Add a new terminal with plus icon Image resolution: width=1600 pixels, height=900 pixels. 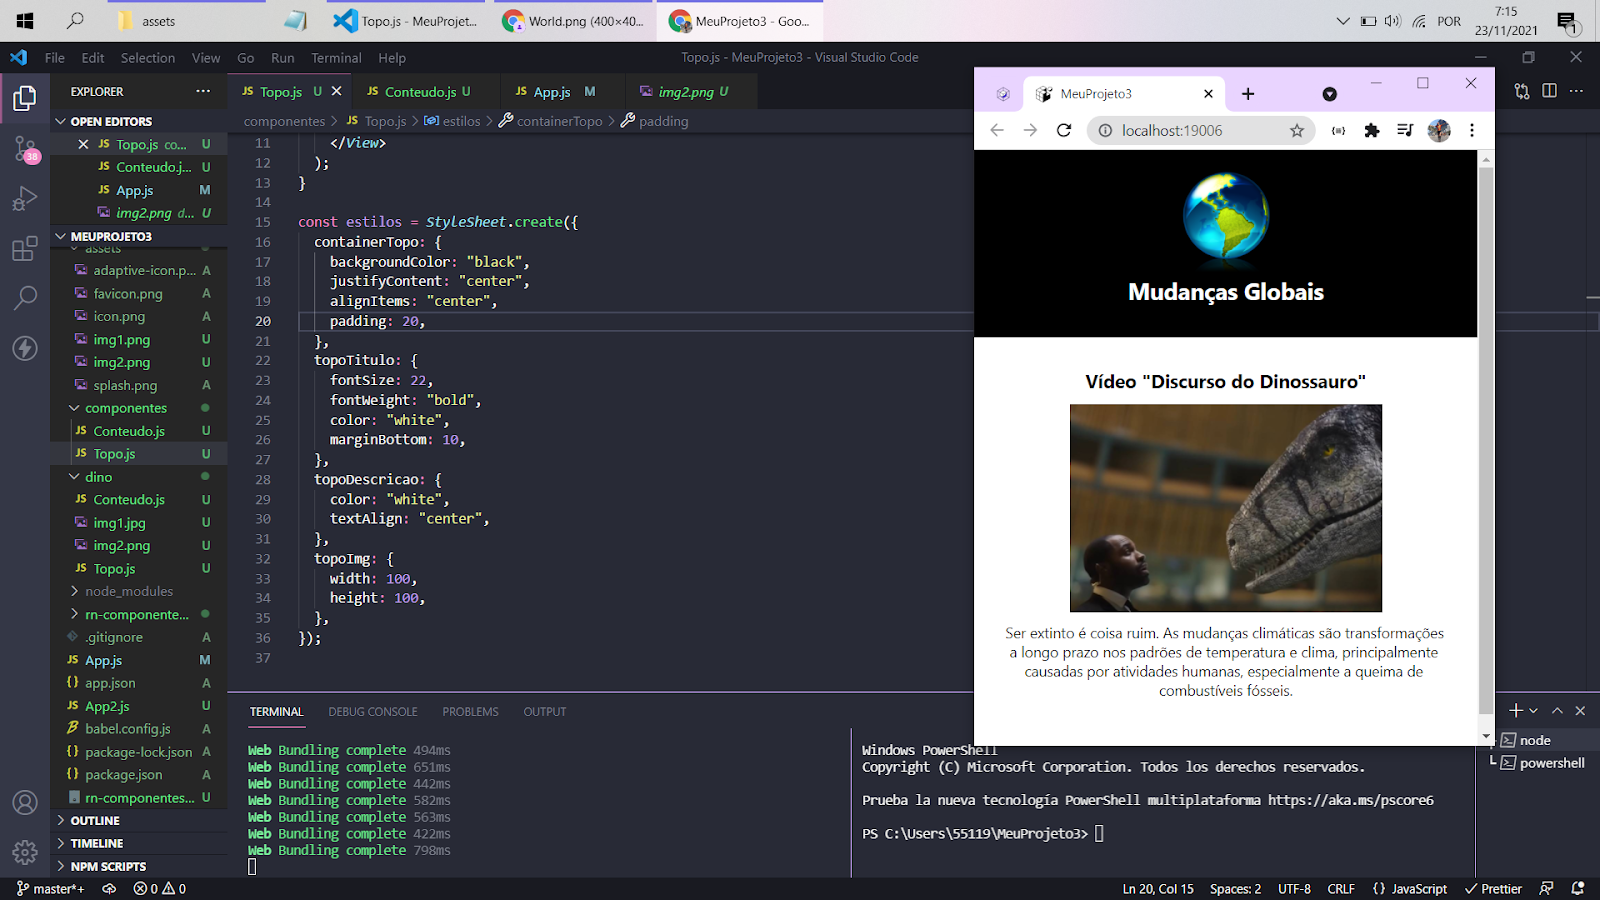1516,710
